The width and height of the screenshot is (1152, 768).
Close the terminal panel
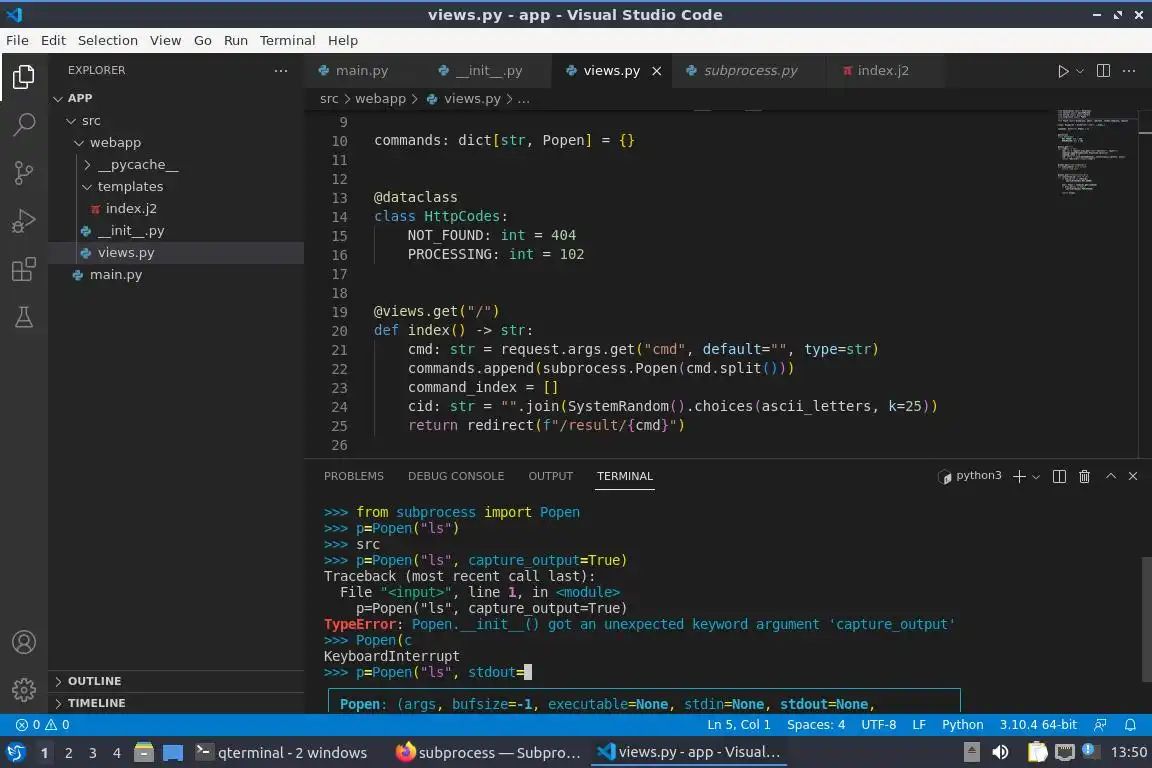tap(1133, 476)
